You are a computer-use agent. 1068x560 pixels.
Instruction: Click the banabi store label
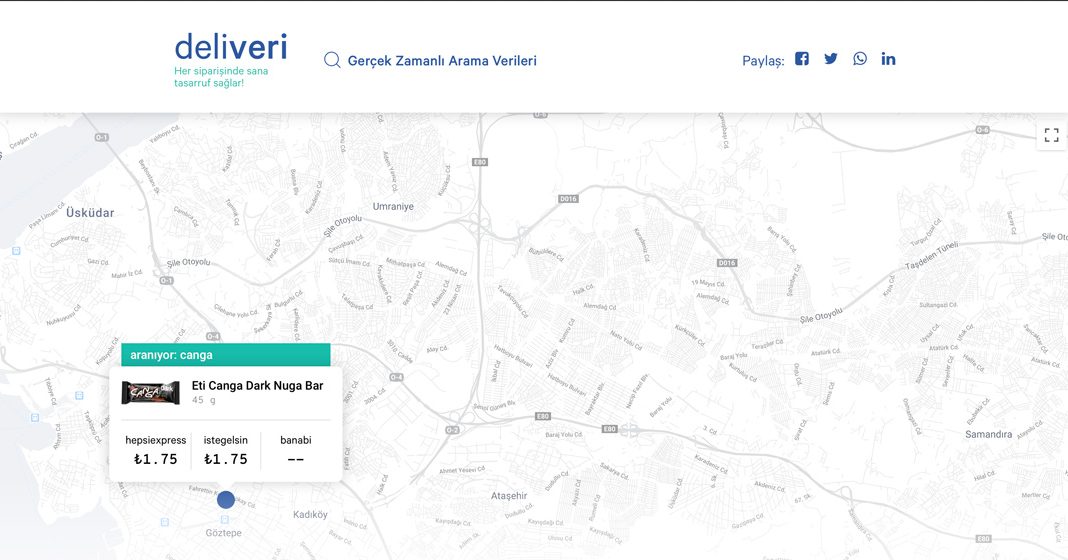[296, 440]
